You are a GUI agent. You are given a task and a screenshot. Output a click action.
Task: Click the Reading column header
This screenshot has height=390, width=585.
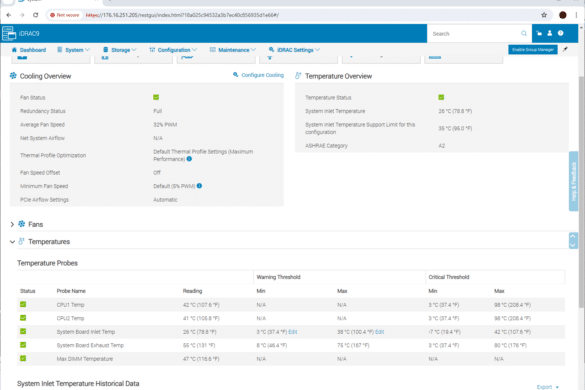(x=193, y=291)
